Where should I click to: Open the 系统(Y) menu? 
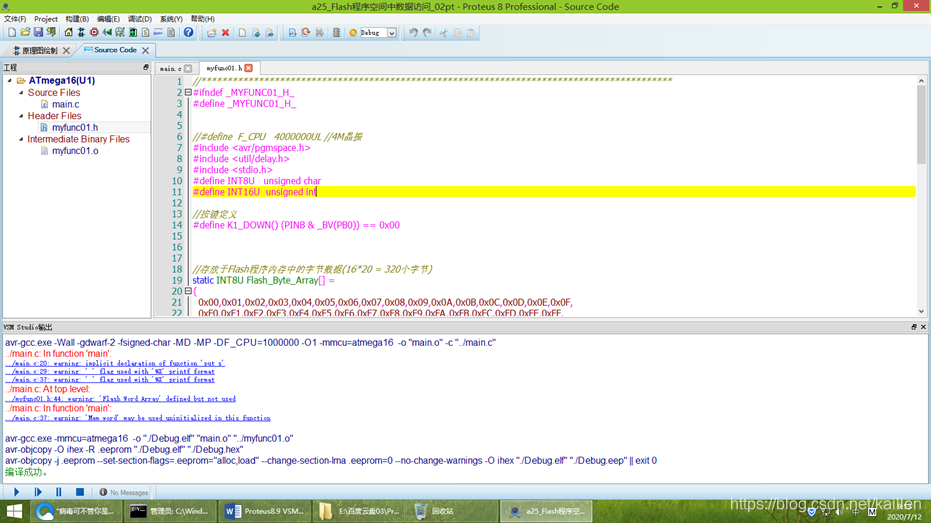171,19
